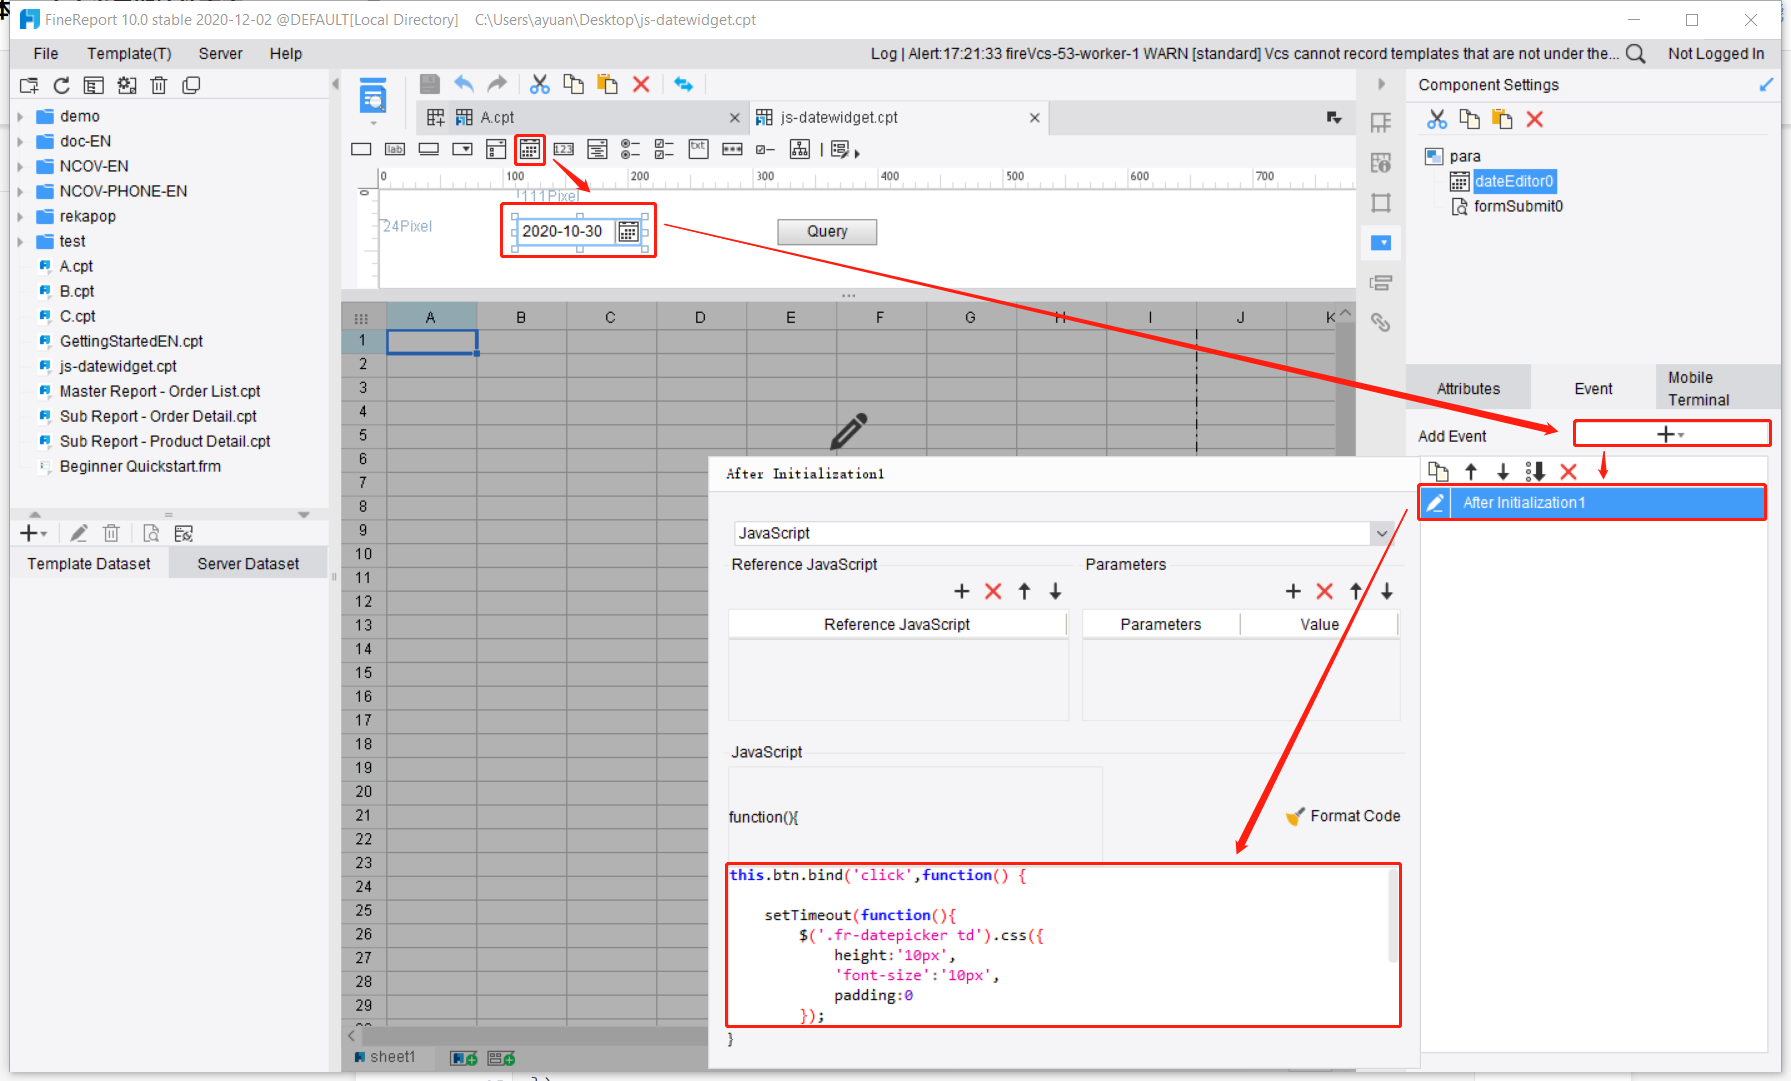Switch to the Mobile Terminal tab

tap(1717, 389)
